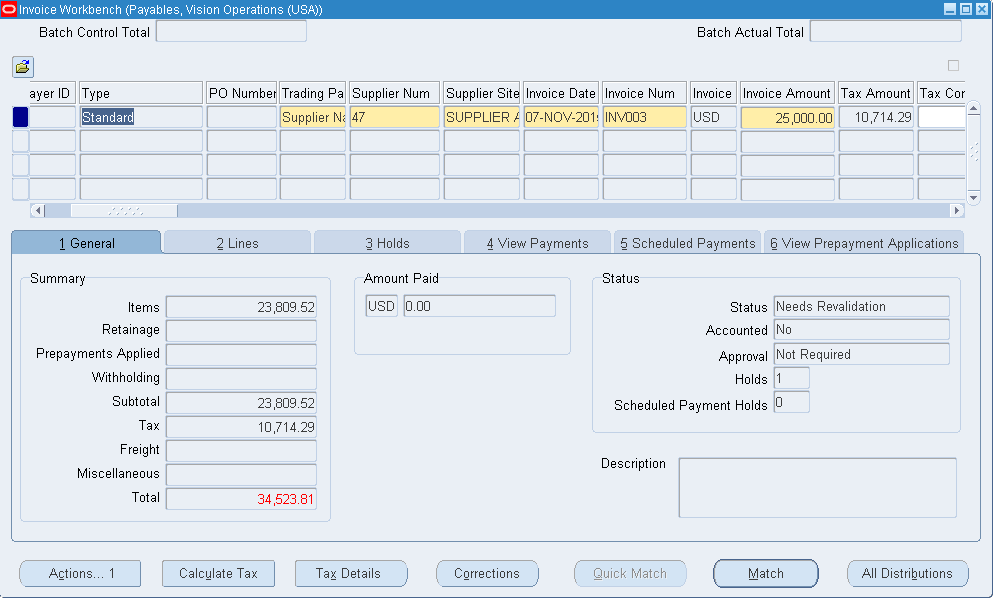Image resolution: width=993 pixels, height=598 pixels.
Task: Go to 5 Scheduled Payments tab
Action: 687,243
